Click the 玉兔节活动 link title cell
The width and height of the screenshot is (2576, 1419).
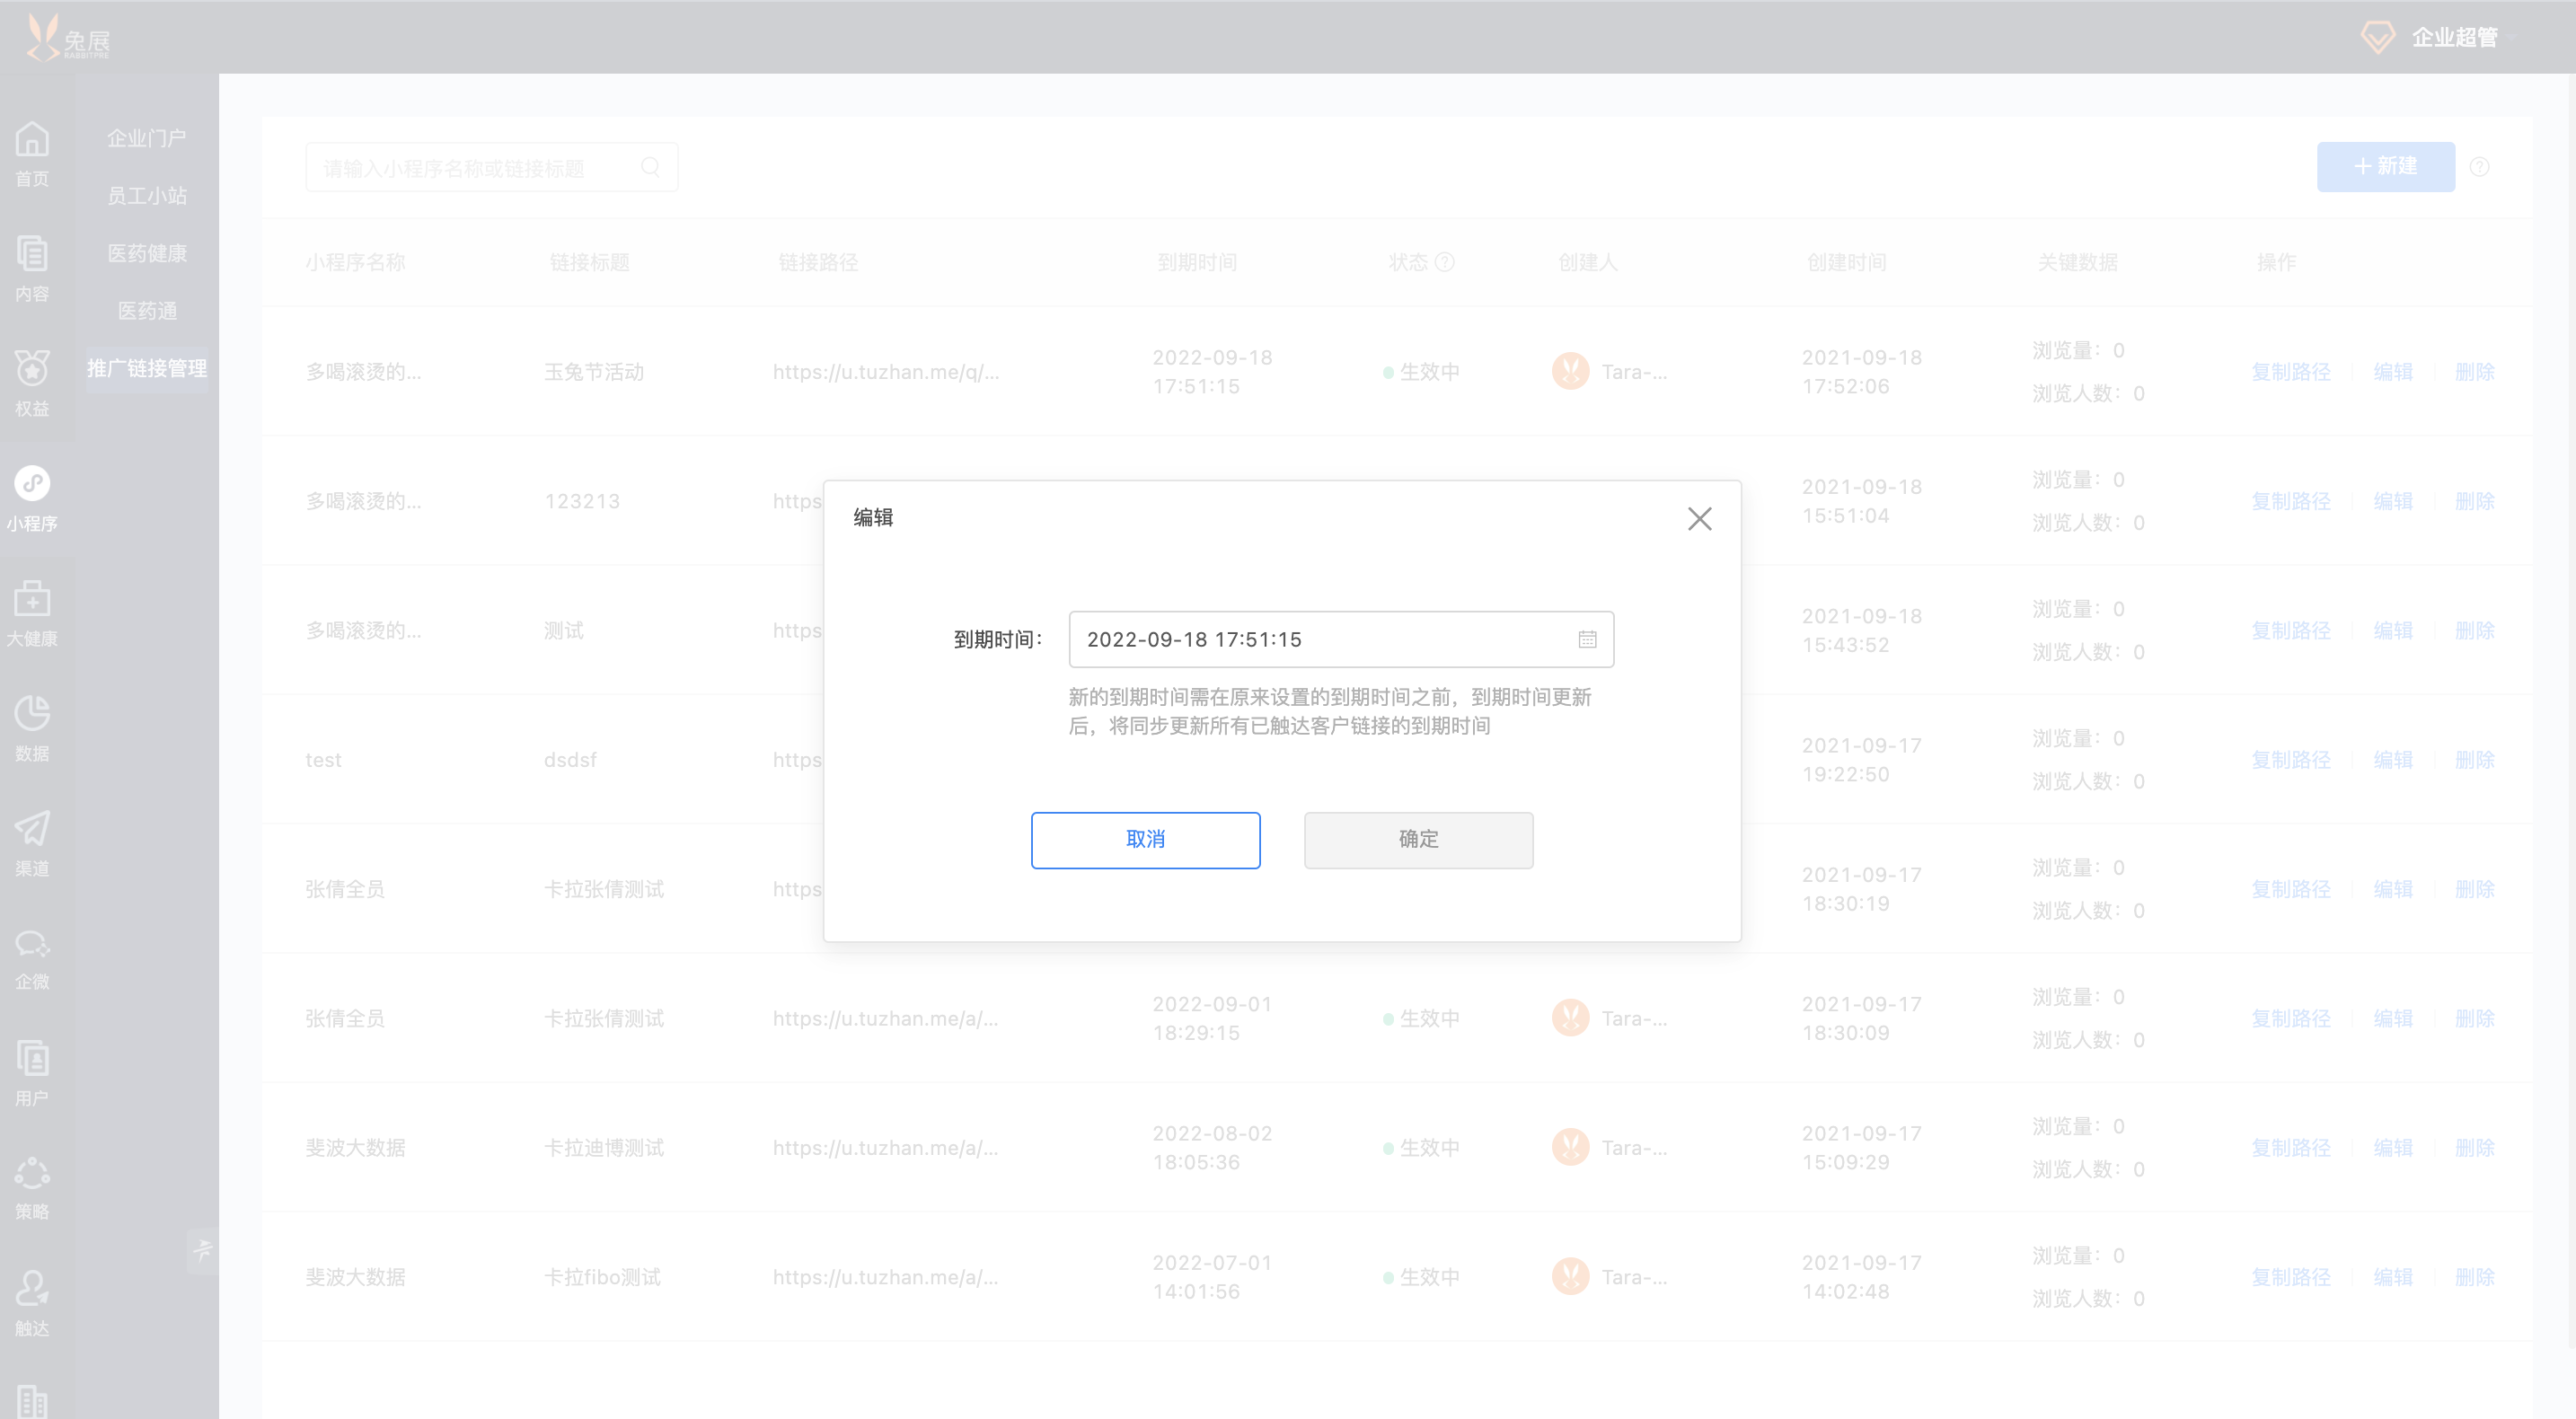tap(594, 372)
